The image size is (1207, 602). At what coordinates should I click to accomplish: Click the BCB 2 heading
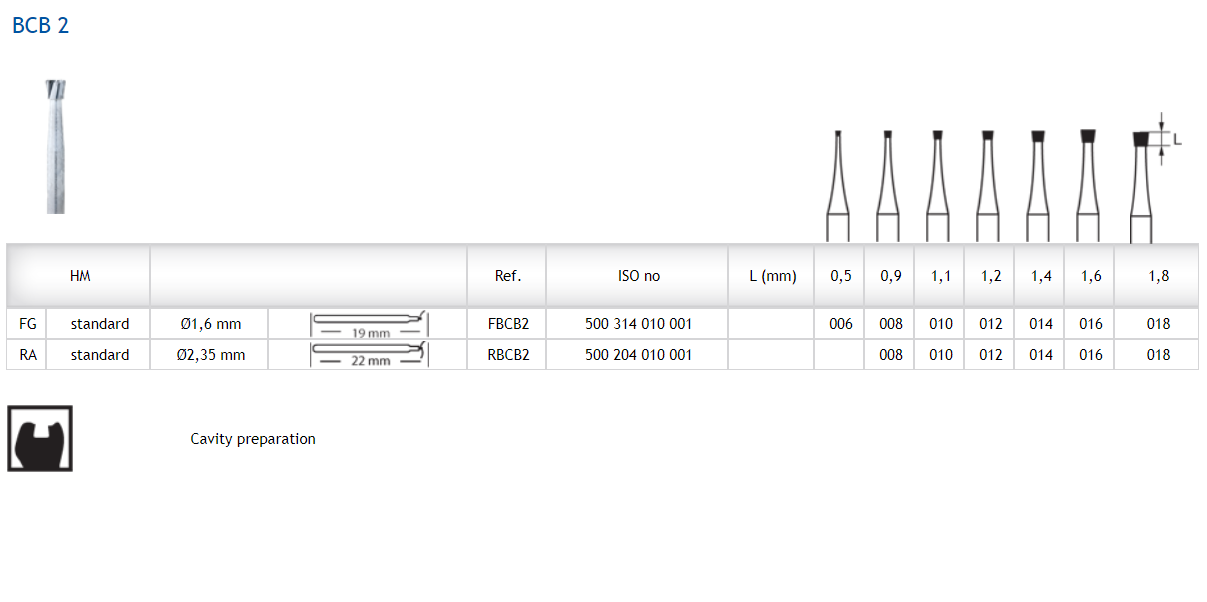tap(41, 26)
